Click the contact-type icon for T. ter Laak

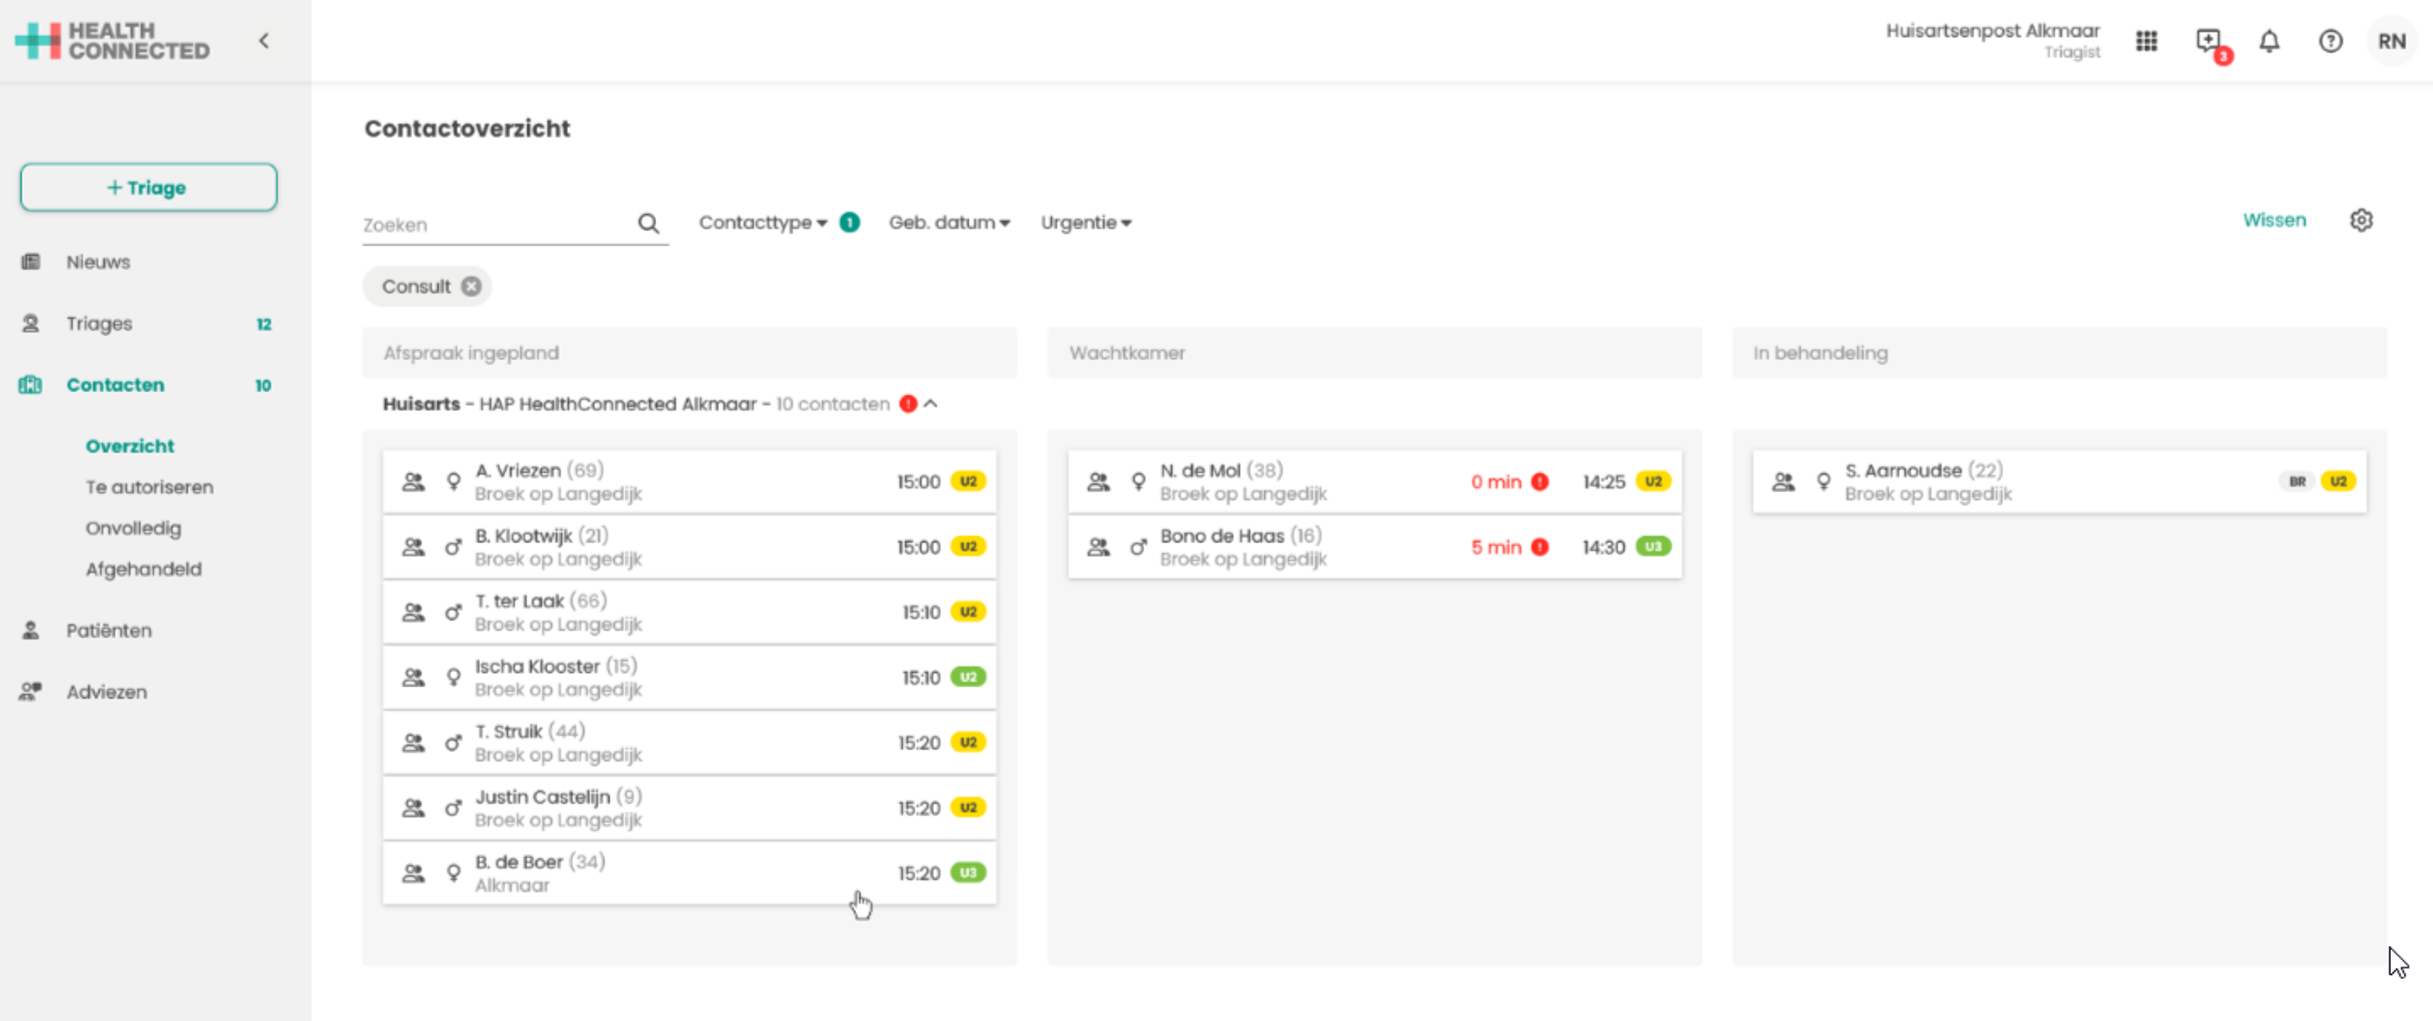point(413,612)
